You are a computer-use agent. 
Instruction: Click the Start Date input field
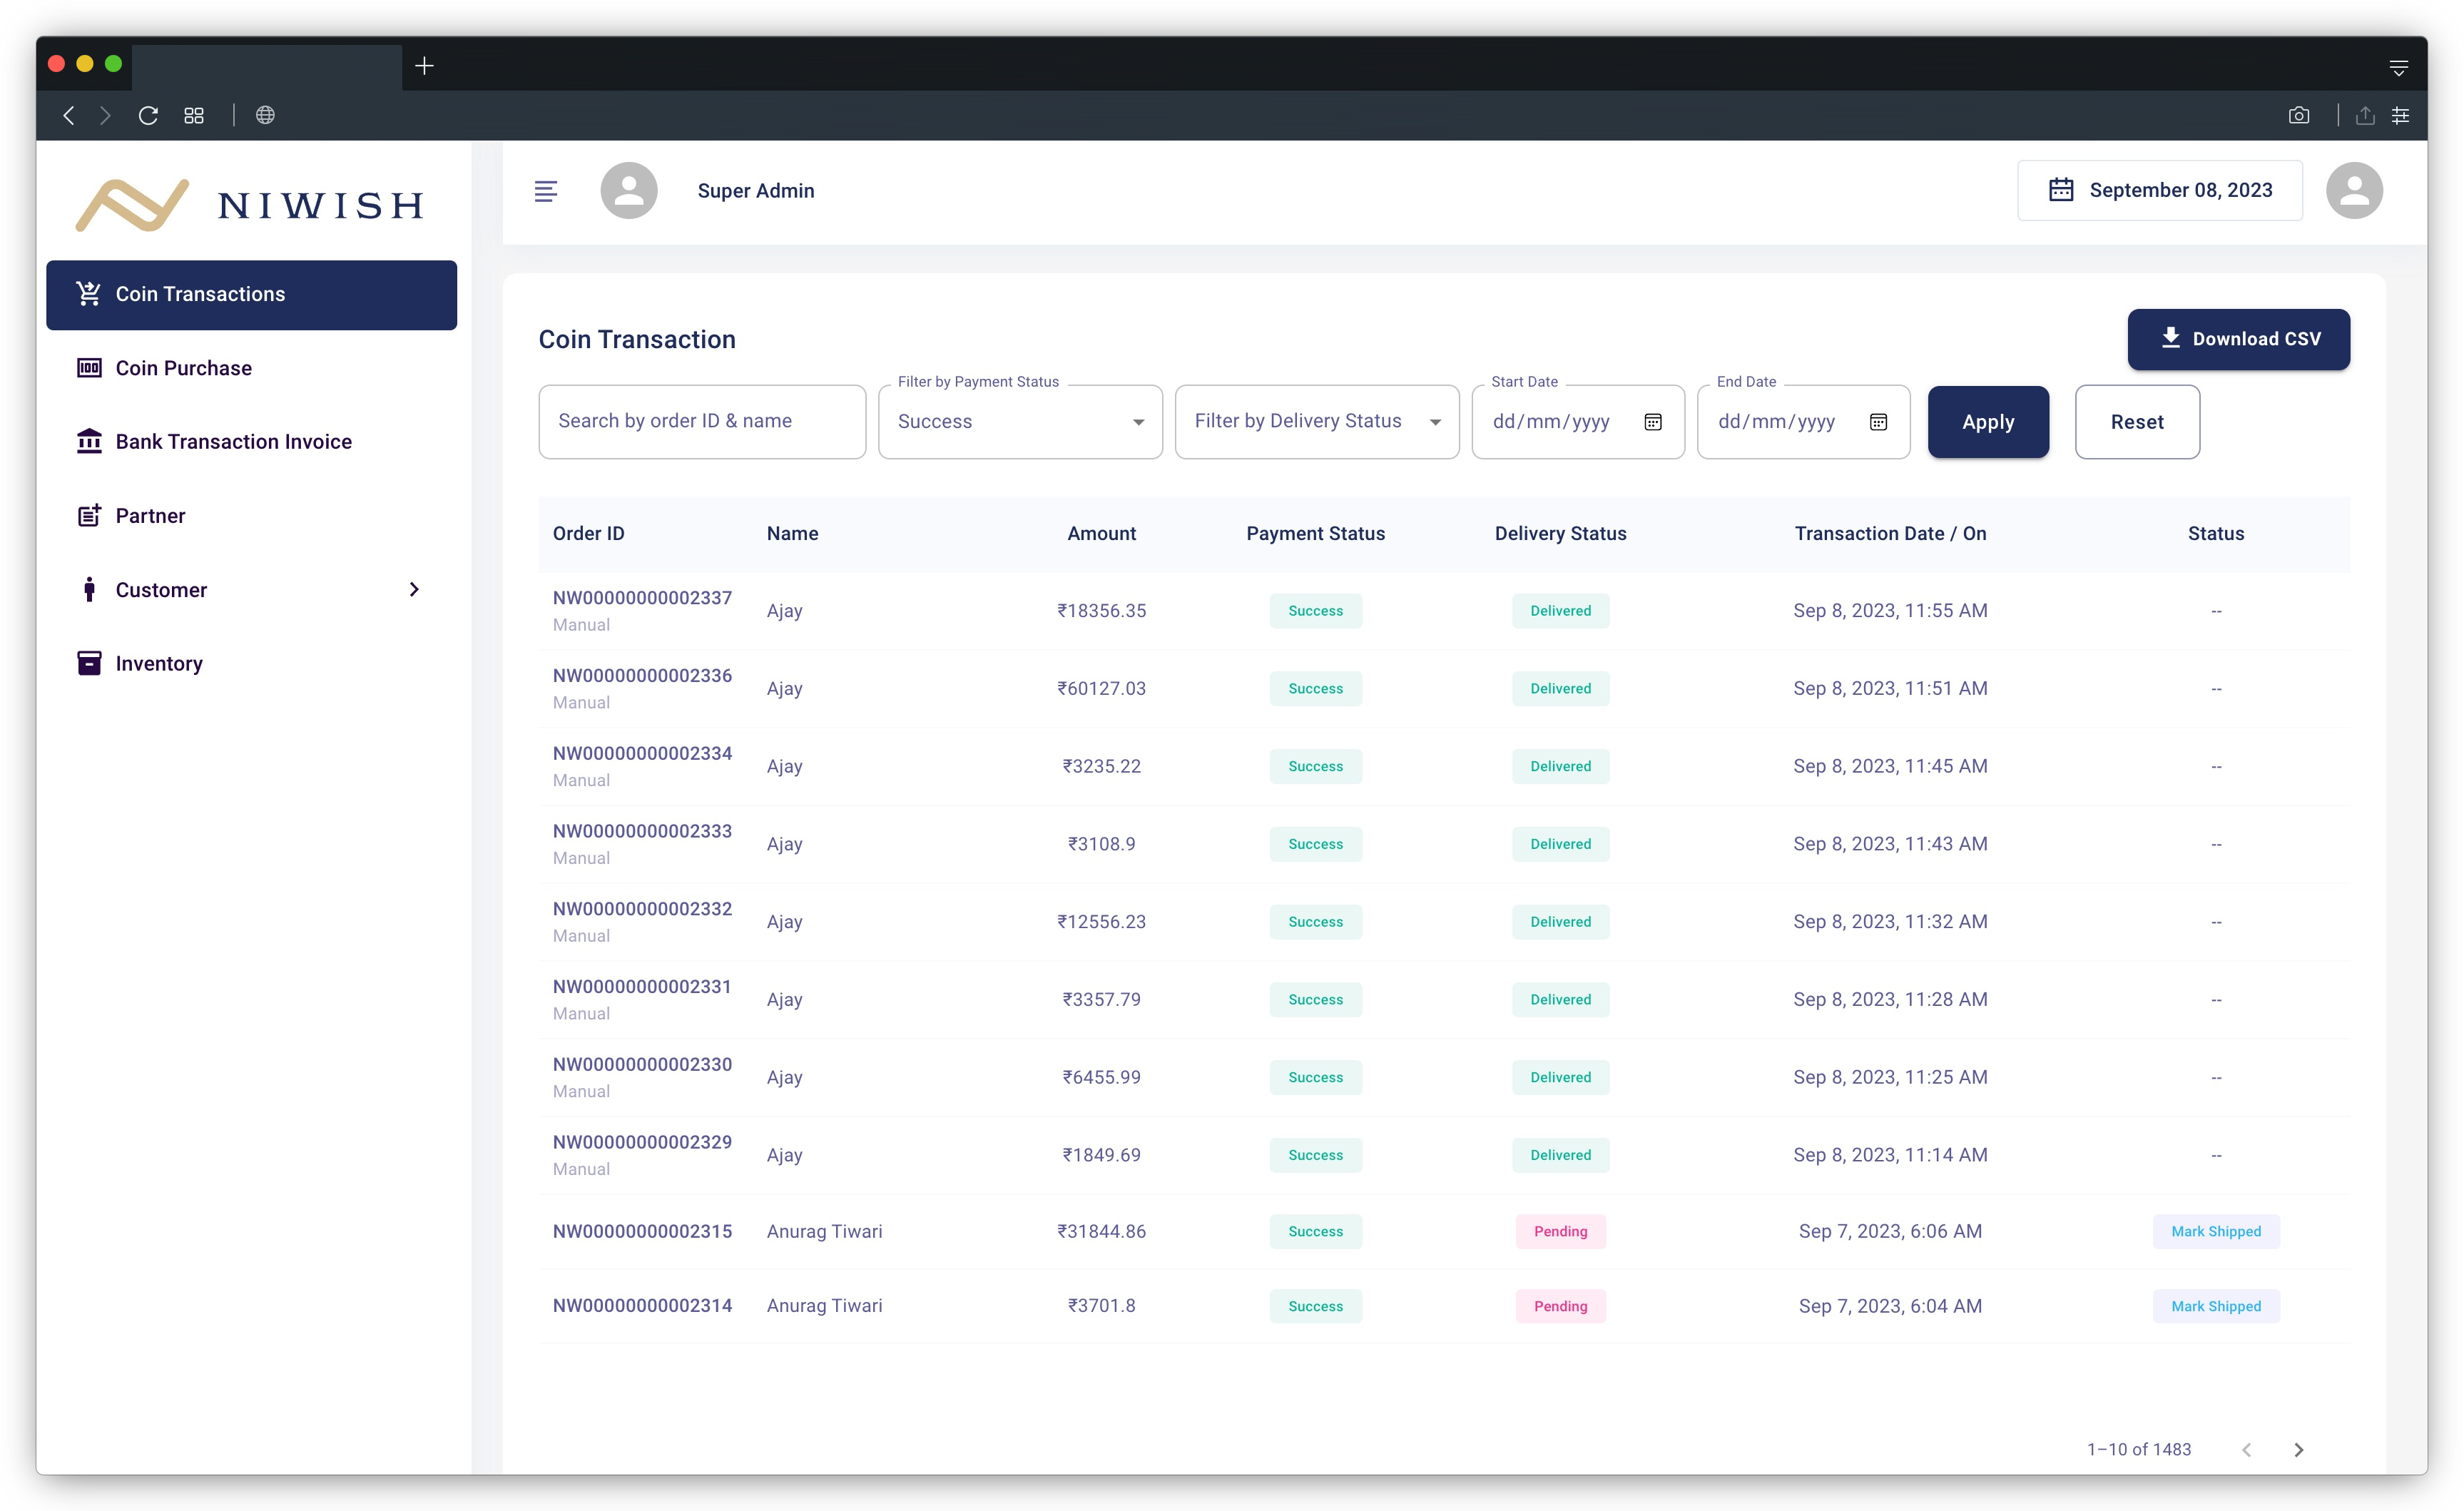click(1577, 422)
